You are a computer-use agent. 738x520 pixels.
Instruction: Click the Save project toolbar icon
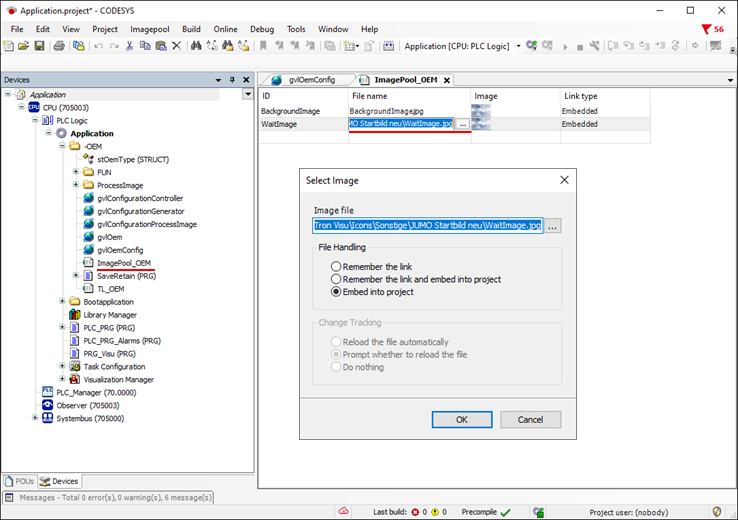(x=39, y=46)
